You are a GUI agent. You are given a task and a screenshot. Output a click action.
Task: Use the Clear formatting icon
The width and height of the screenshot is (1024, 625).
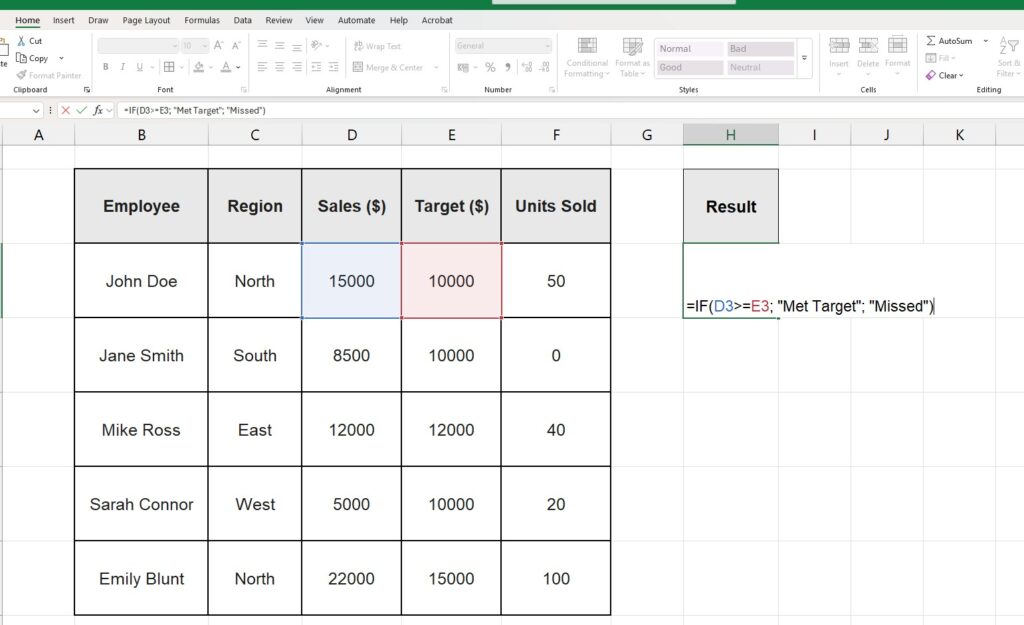coord(944,75)
